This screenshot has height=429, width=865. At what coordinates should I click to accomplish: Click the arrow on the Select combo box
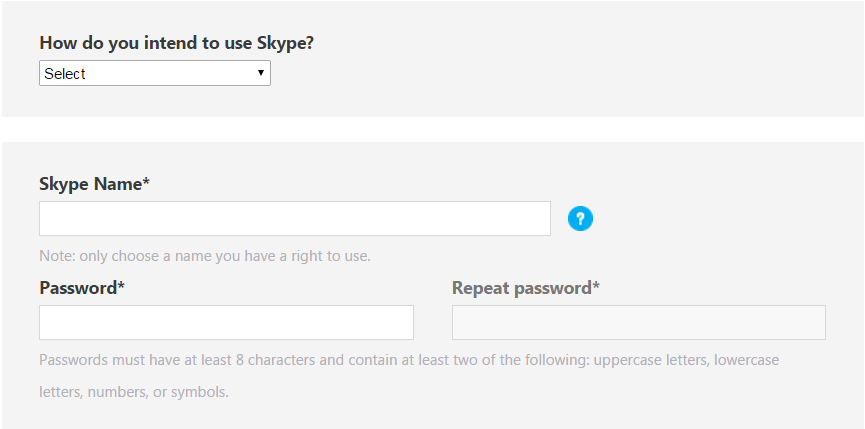pyautogui.click(x=261, y=73)
